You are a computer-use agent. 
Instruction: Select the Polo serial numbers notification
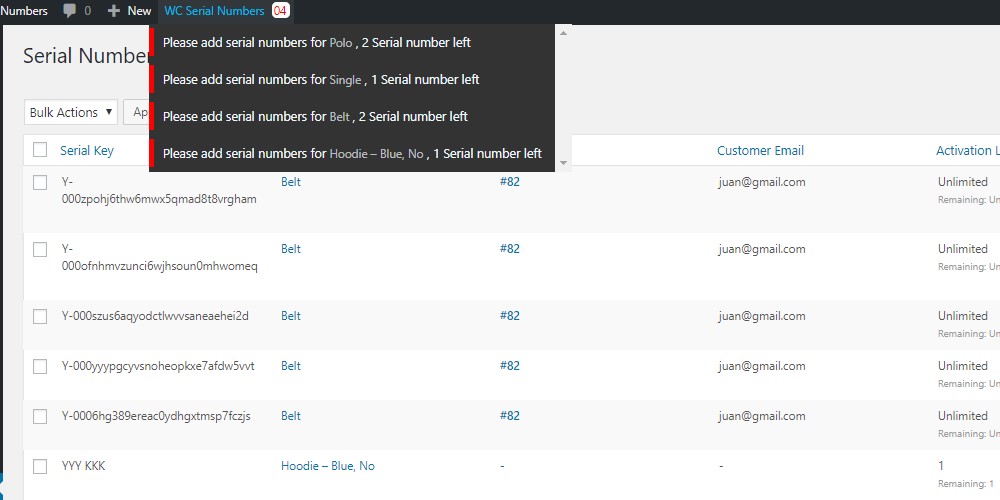[x=316, y=43]
